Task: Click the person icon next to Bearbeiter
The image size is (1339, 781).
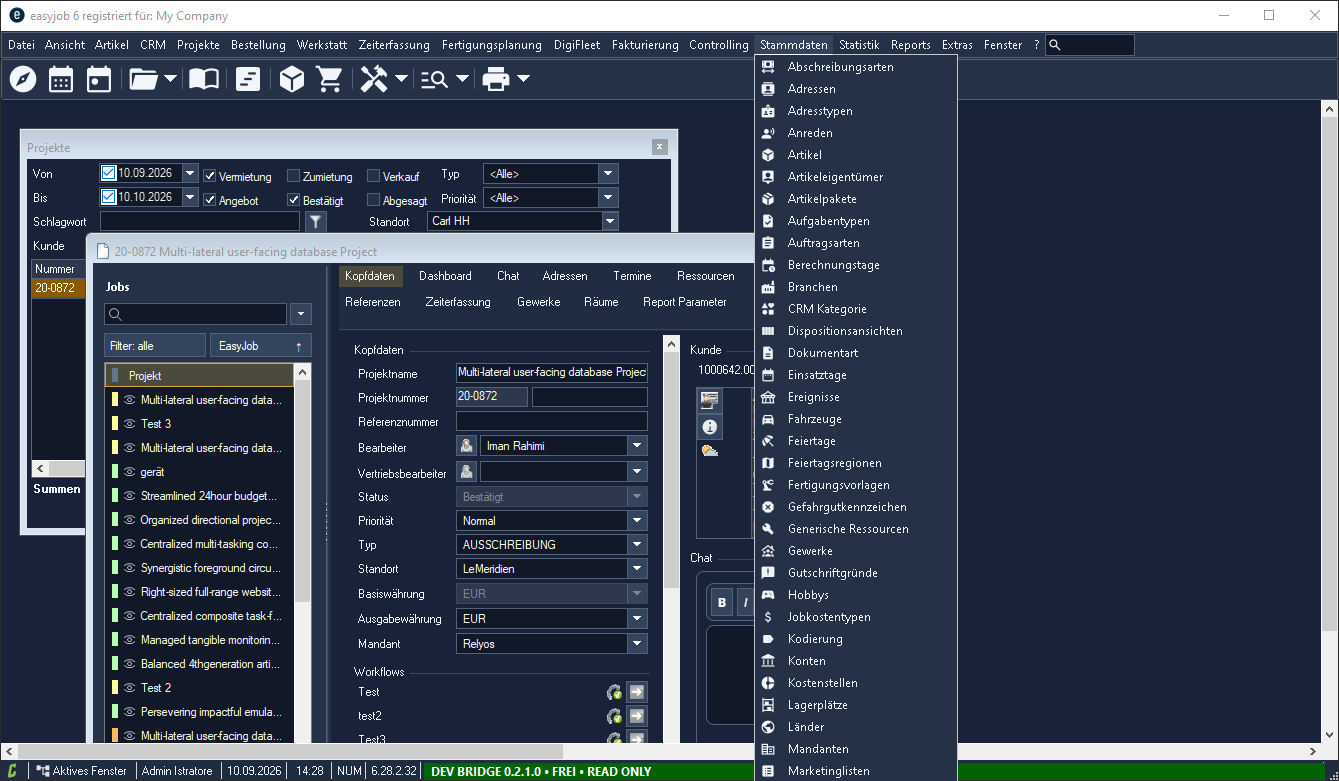Action: 466,446
